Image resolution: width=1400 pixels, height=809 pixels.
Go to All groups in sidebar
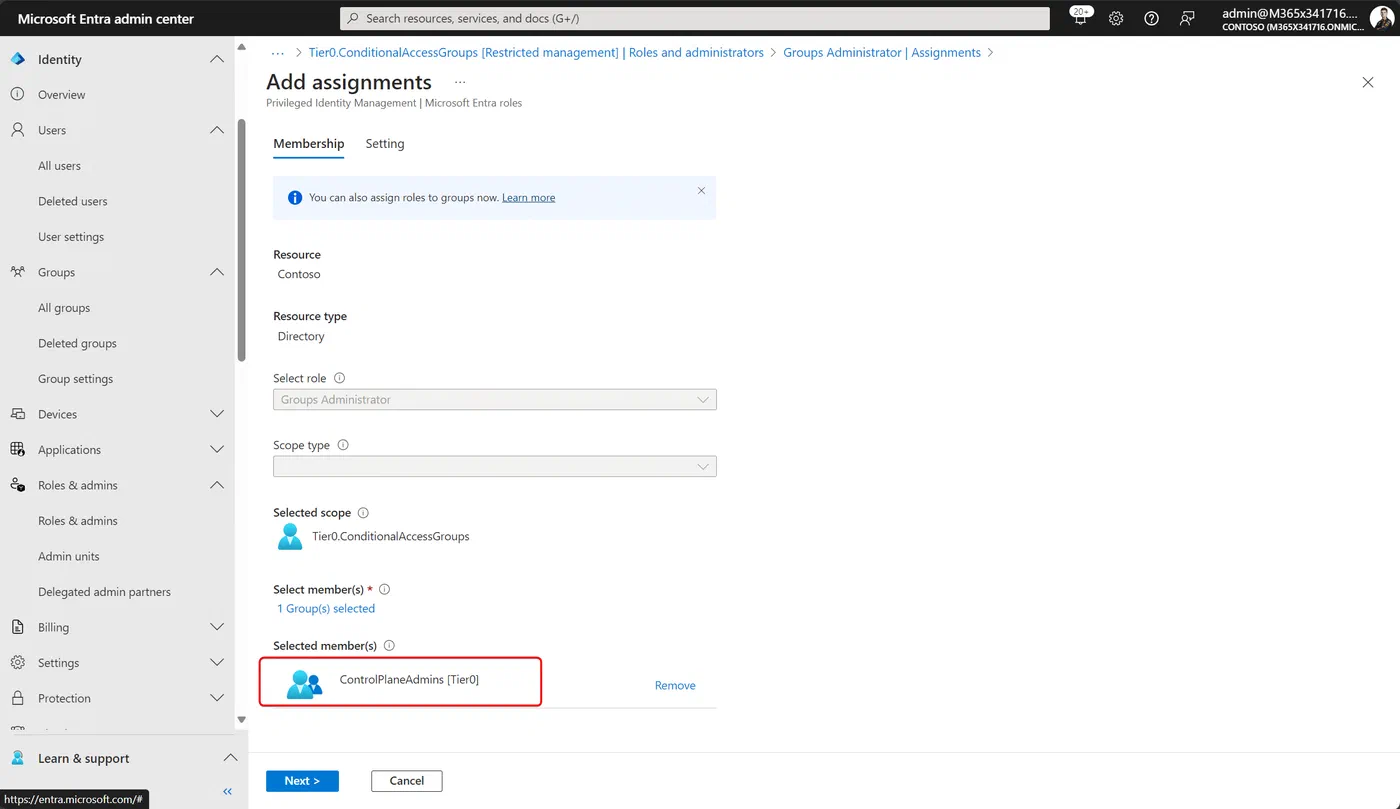tap(64, 308)
